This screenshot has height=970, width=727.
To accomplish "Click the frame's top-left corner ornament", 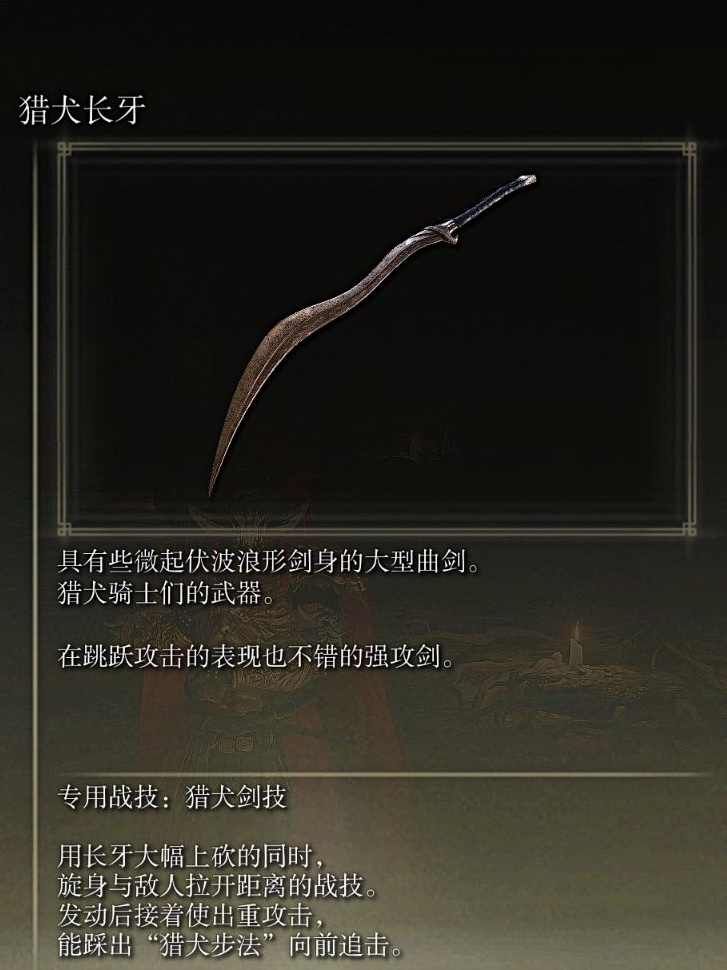I will click(64, 150).
